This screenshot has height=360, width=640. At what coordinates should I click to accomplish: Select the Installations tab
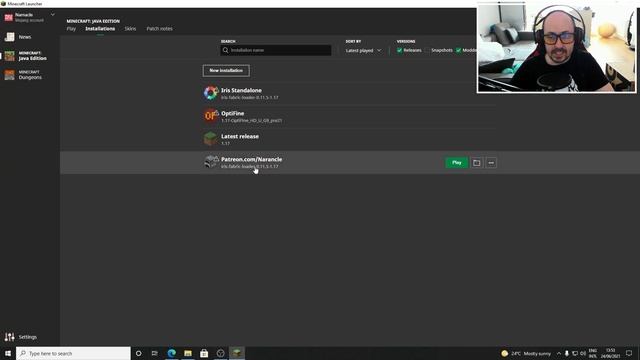(x=100, y=29)
